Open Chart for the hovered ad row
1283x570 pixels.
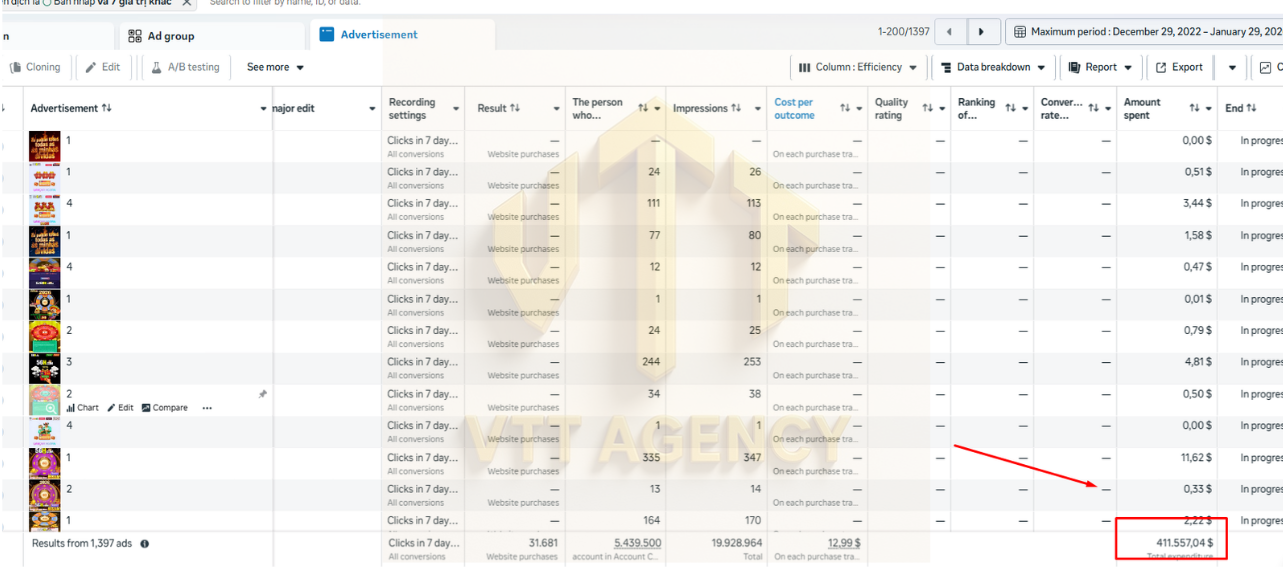(x=83, y=408)
